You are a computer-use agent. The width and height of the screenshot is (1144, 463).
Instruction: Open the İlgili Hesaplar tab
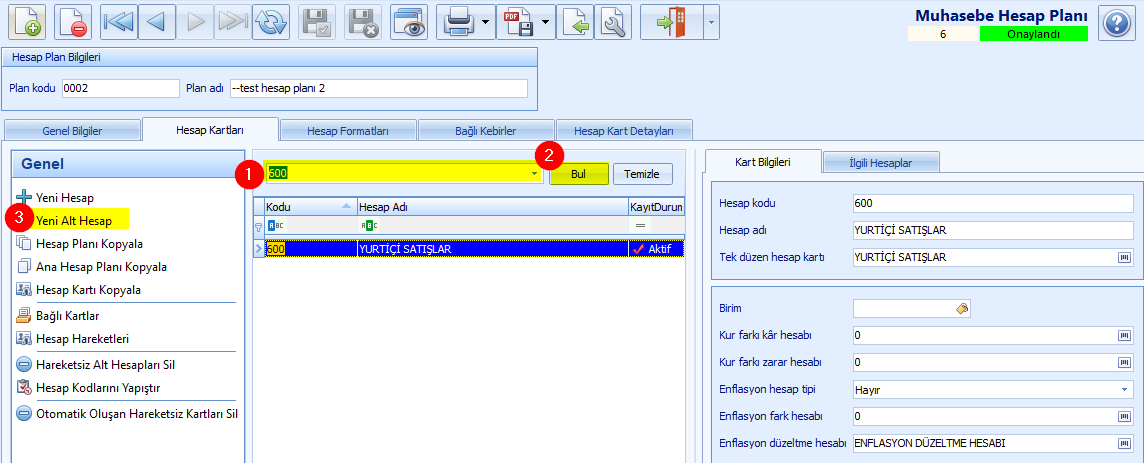[x=881, y=162]
